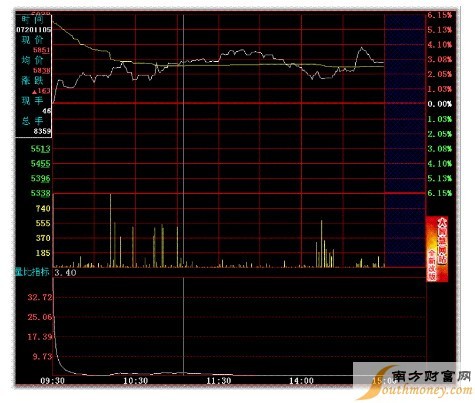Click price axis label 5513
The height and width of the screenshot is (403, 475).
[40, 149]
